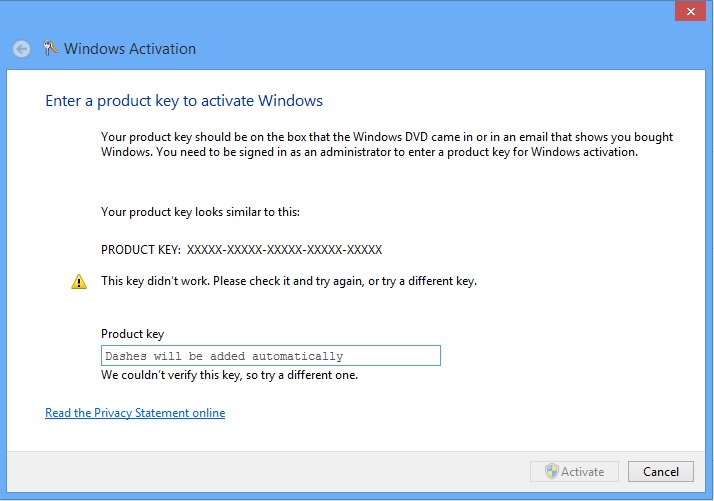
Task: Click the sentence about the Windows DVD box
Action: coord(387,137)
